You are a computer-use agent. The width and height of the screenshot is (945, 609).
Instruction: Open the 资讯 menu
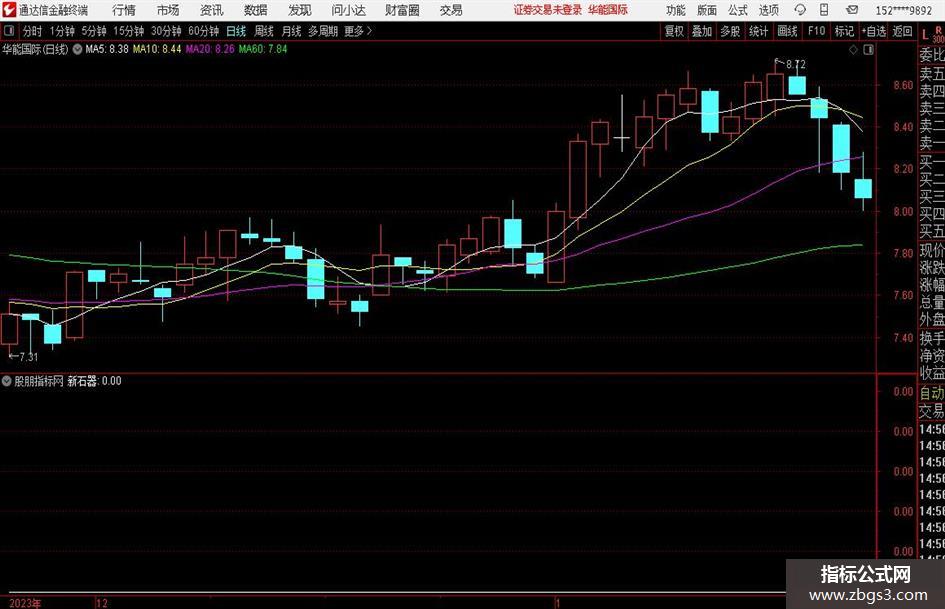tap(212, 10)
